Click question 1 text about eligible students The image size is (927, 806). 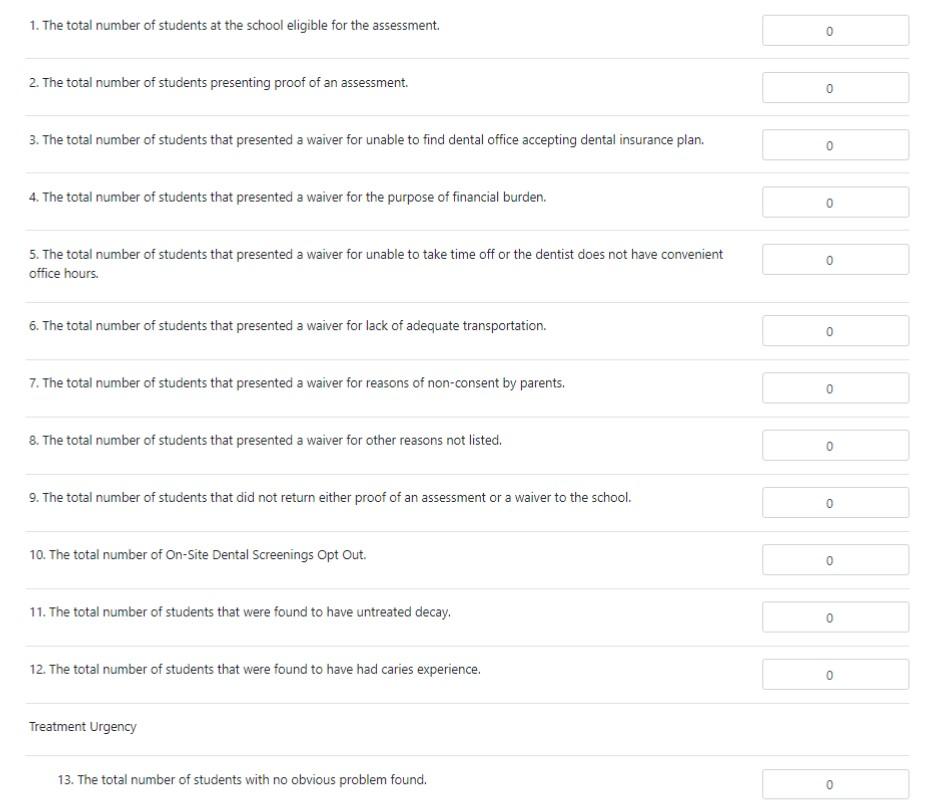[x=234, y=25]
